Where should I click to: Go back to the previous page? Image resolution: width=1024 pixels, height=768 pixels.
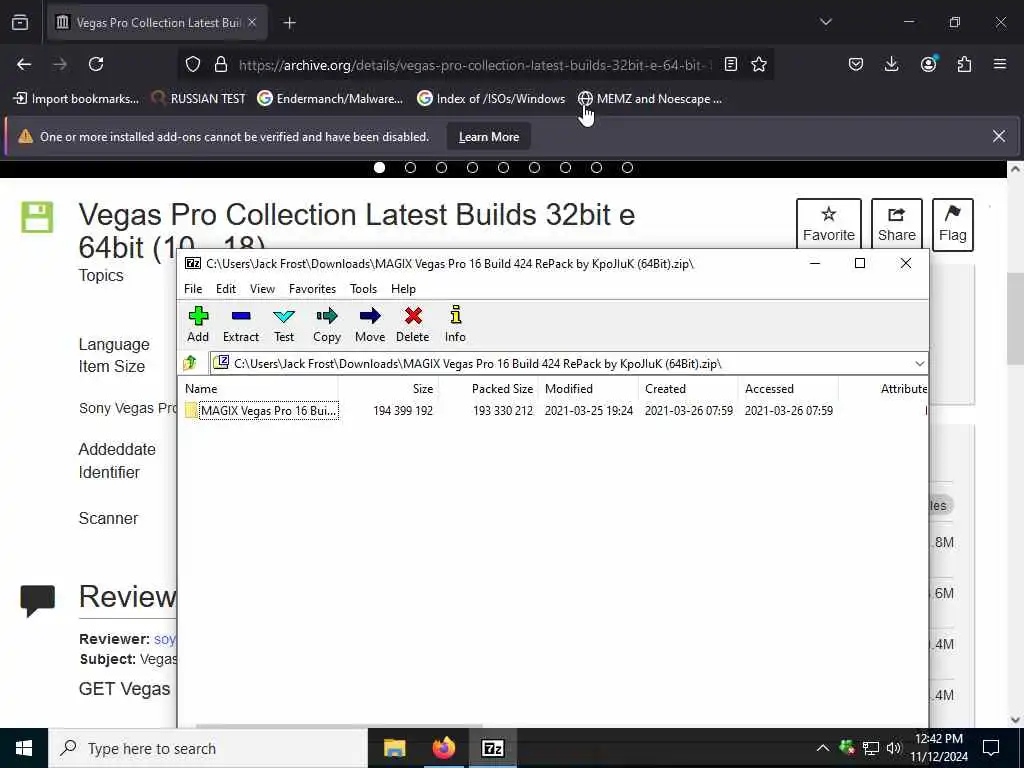coord(24,64)
